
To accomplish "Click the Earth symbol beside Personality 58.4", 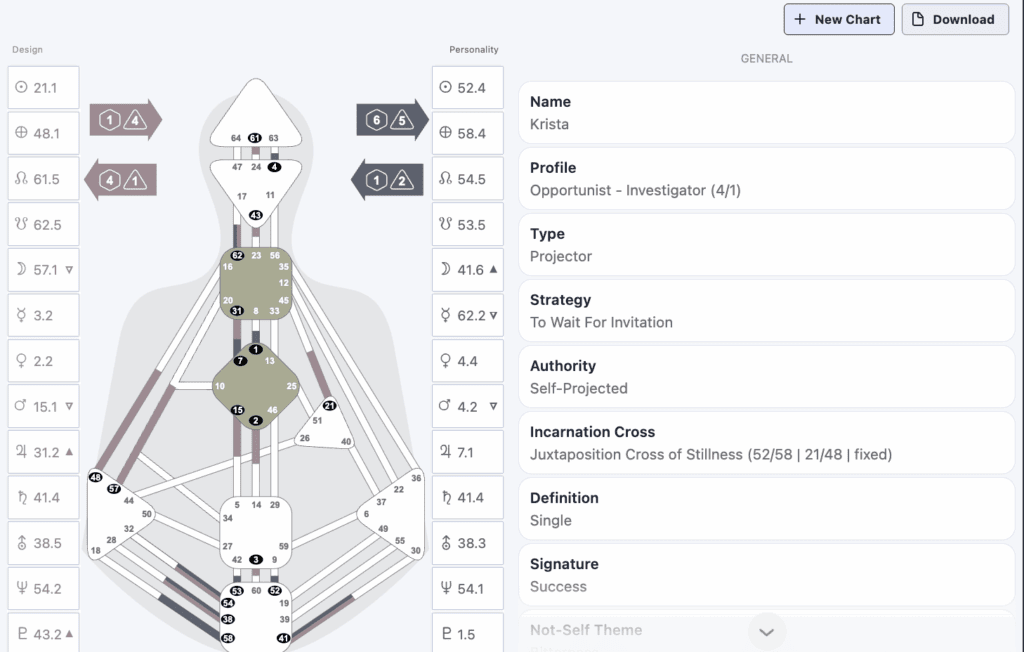I will [x=445, y=133].
